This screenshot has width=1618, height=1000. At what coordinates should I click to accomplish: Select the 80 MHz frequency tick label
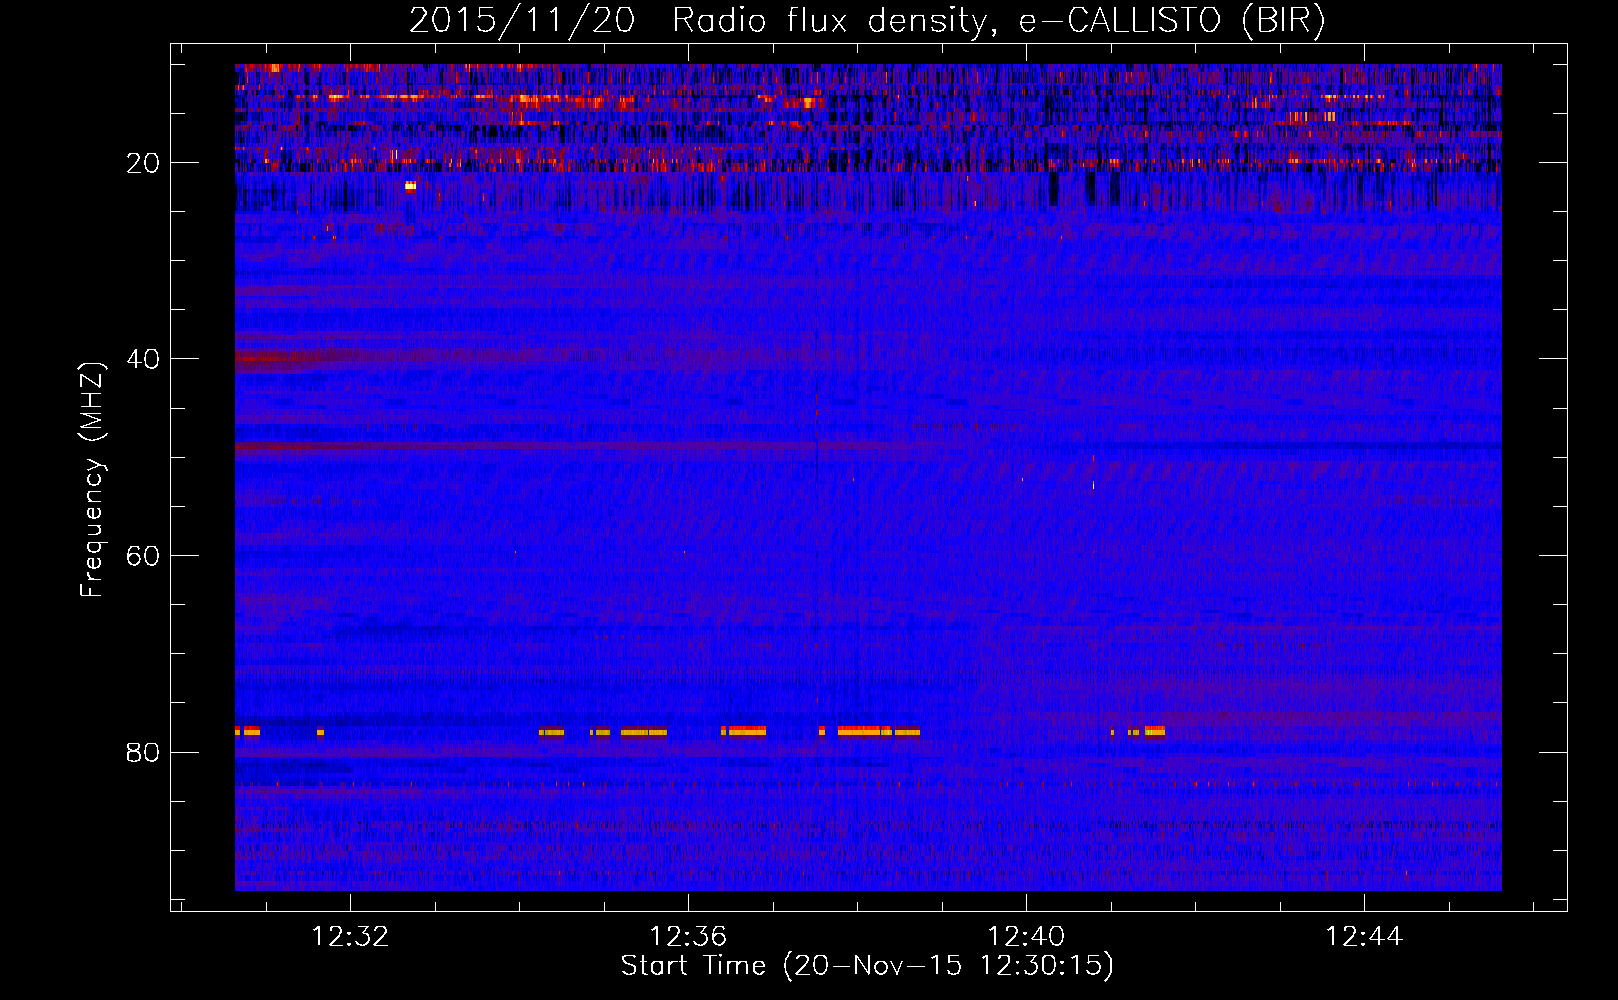[143, 752]
